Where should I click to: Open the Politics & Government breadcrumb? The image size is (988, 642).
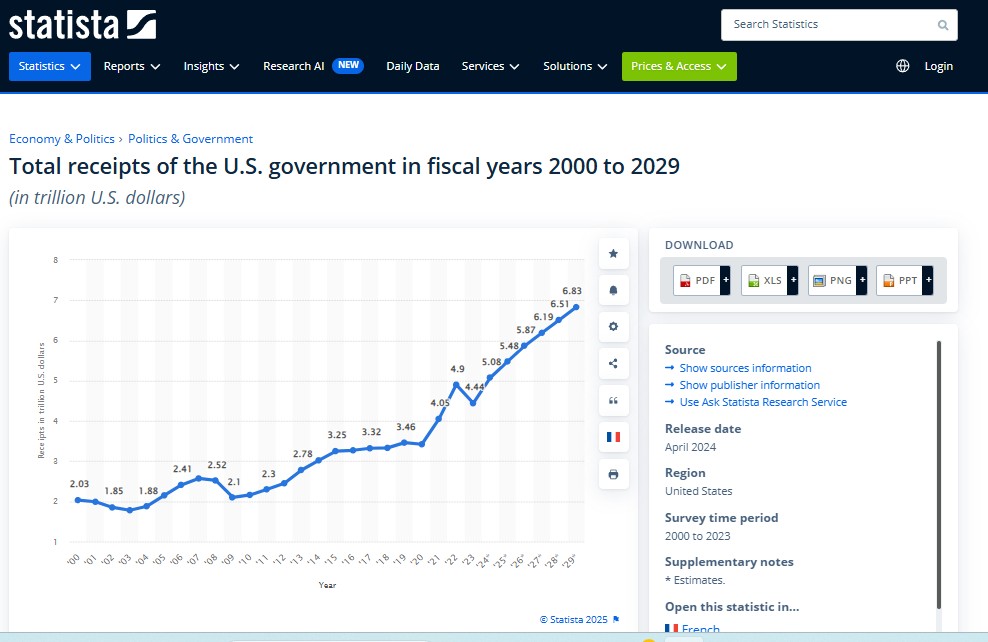tap(190, 139)
